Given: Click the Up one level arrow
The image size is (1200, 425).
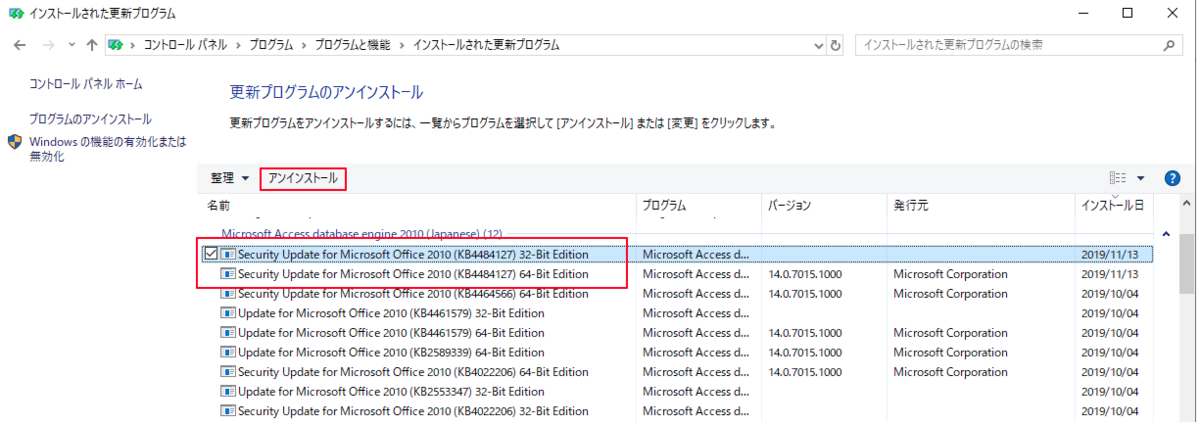Looking at the screenshot, I should tap(92, 45).
